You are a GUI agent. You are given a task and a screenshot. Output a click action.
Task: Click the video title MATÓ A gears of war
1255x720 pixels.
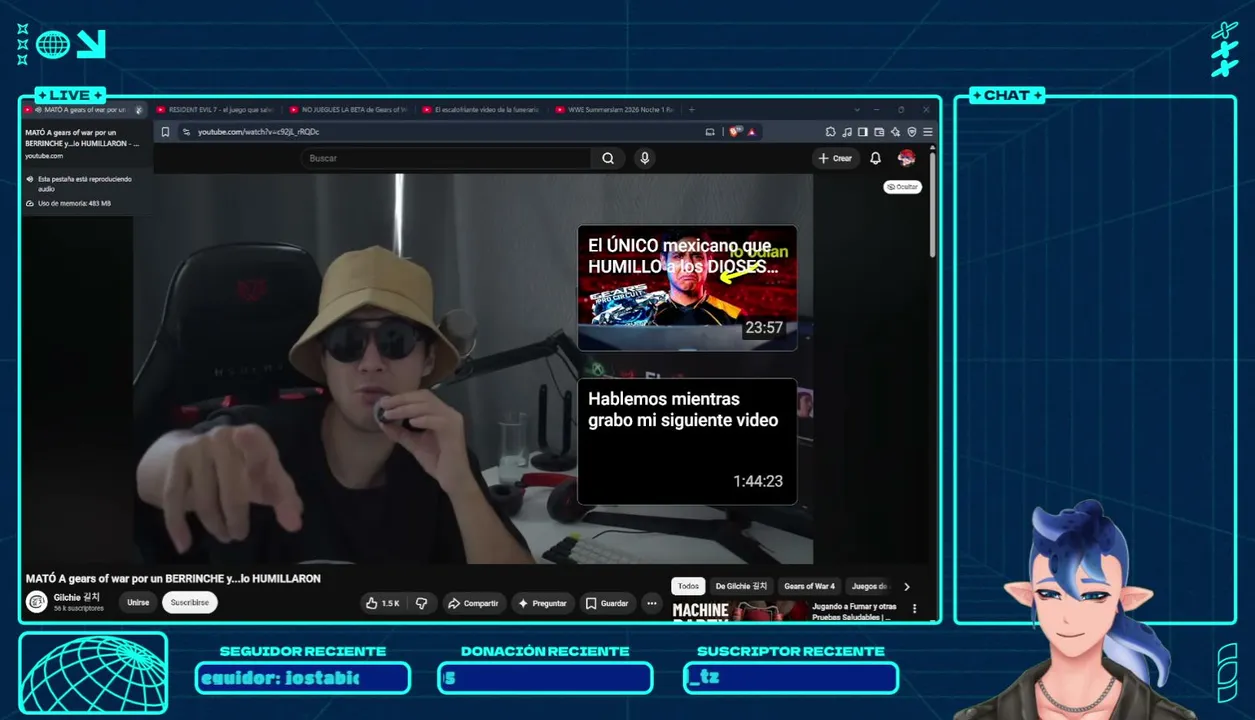point(173,579)
